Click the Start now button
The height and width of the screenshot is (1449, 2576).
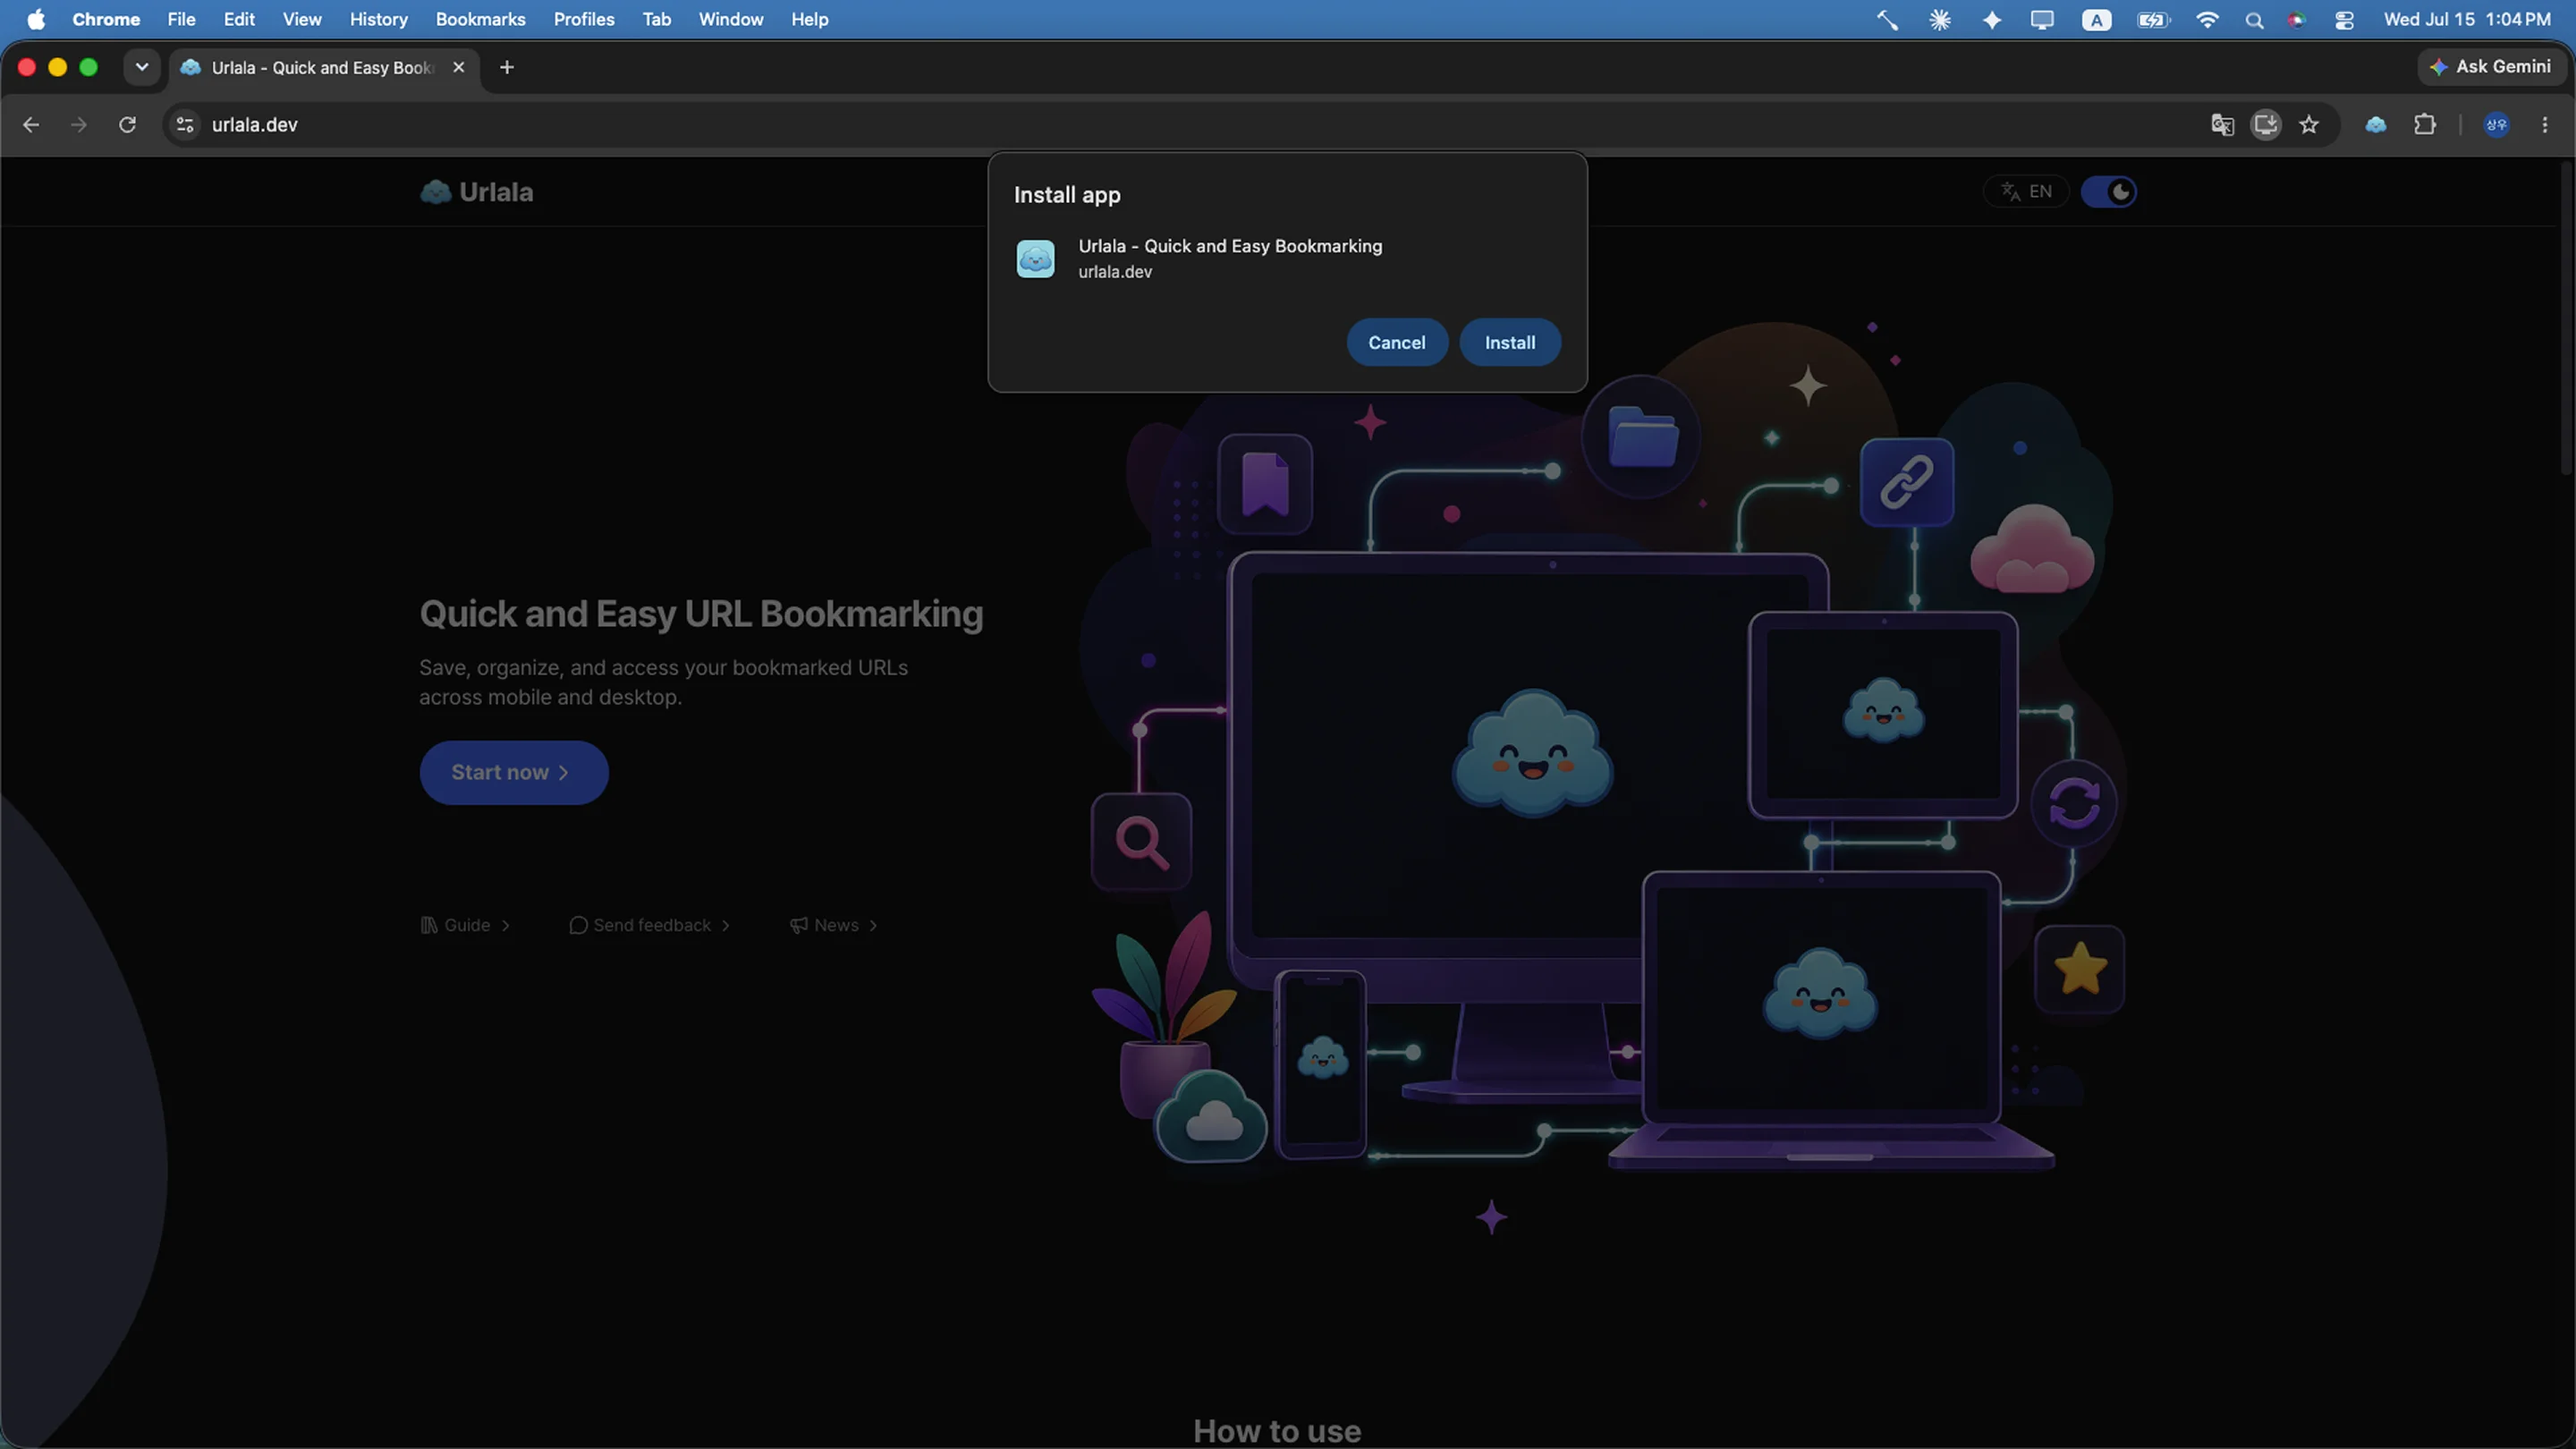(514, 772)
